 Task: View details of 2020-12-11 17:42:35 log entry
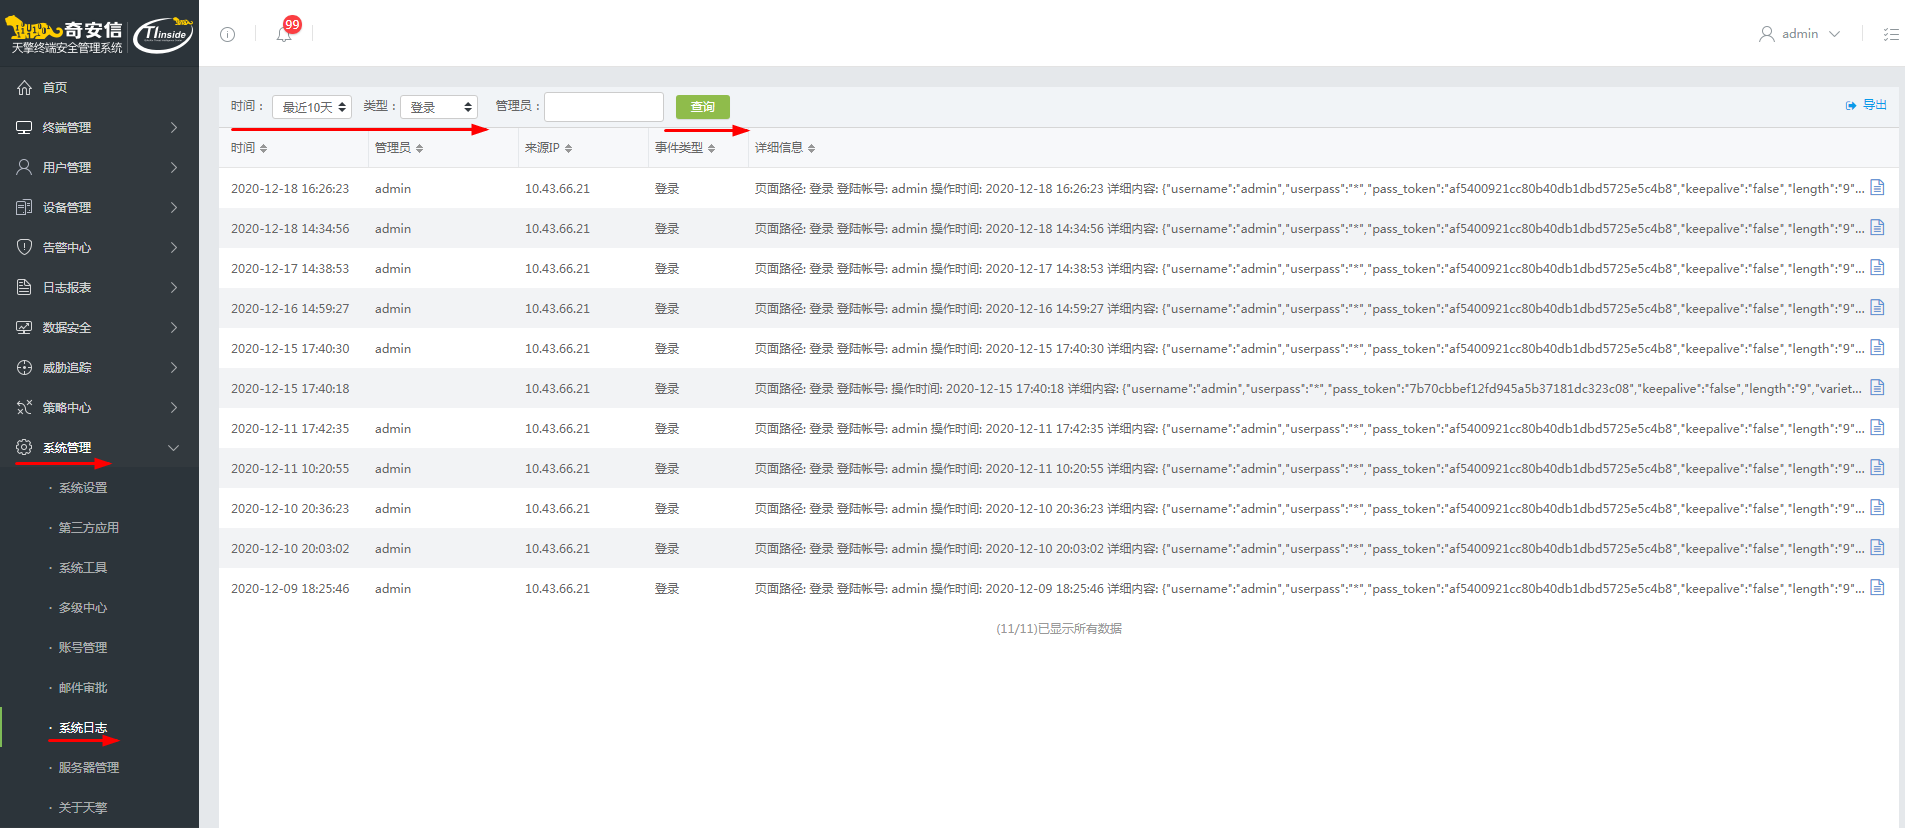click(x=1877, y=427)
